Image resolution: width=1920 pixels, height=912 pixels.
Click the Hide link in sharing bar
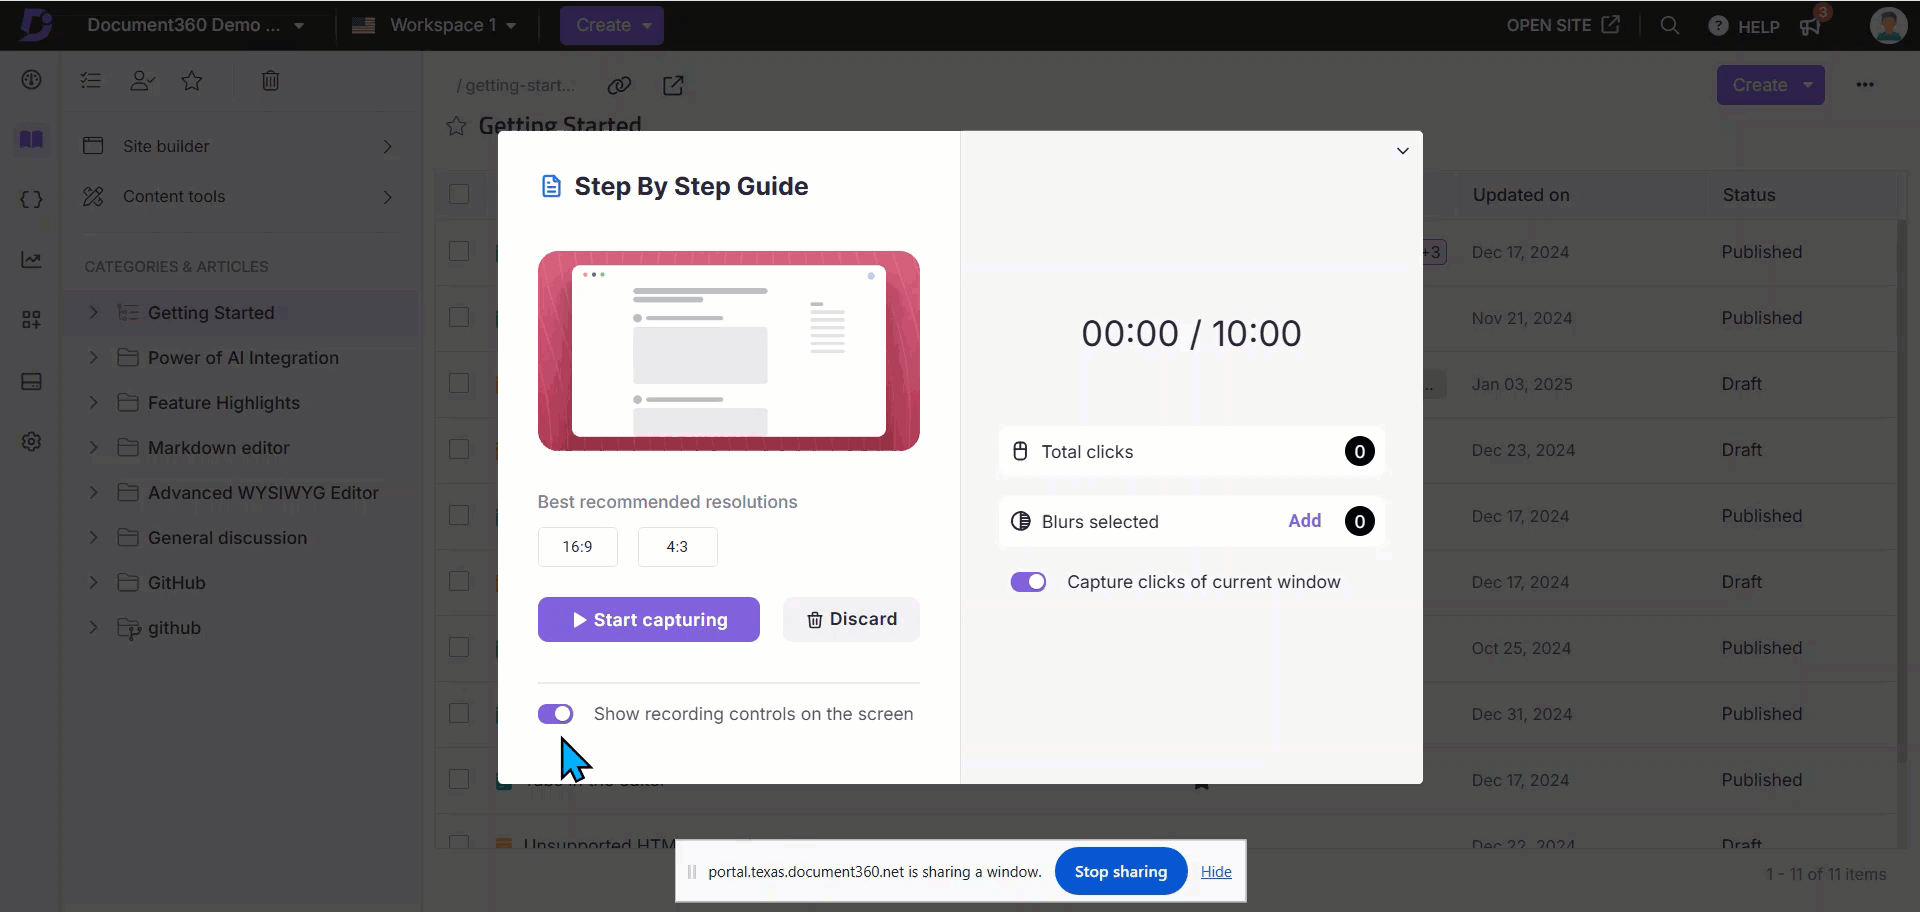1216,872
